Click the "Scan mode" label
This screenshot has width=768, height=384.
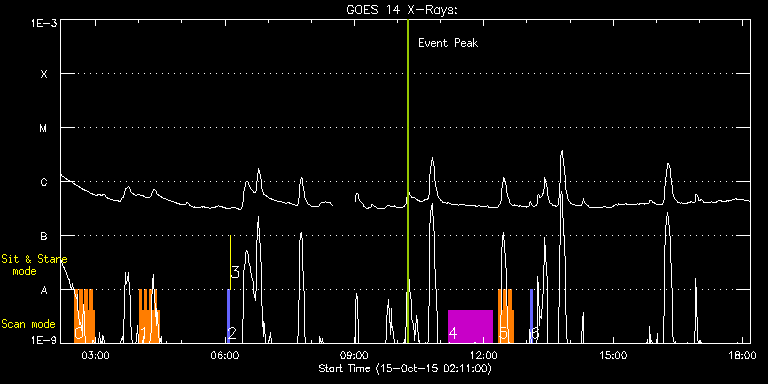tap(28, 324)
